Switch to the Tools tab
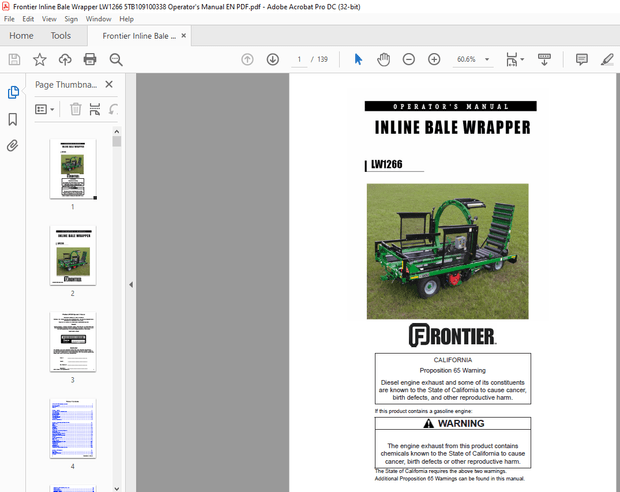Screen dimensions: 620x492 tap(60, 36)
